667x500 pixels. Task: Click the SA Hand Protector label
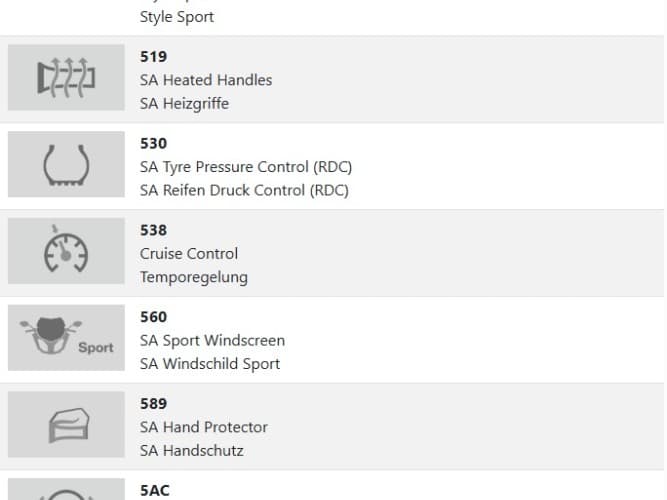click(x=204, y=427)
